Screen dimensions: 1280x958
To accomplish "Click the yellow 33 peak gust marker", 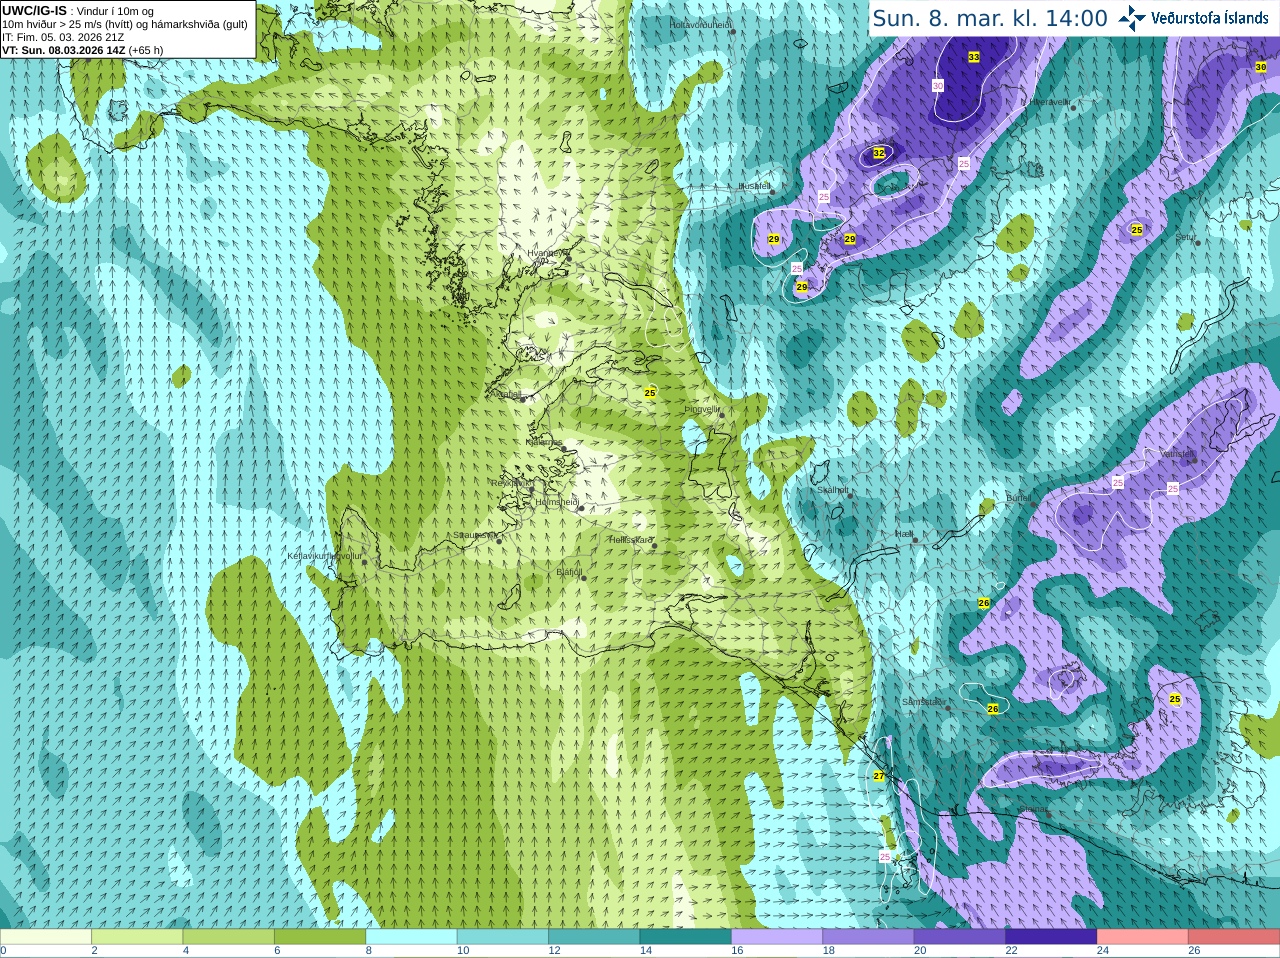I will [974, 57].
